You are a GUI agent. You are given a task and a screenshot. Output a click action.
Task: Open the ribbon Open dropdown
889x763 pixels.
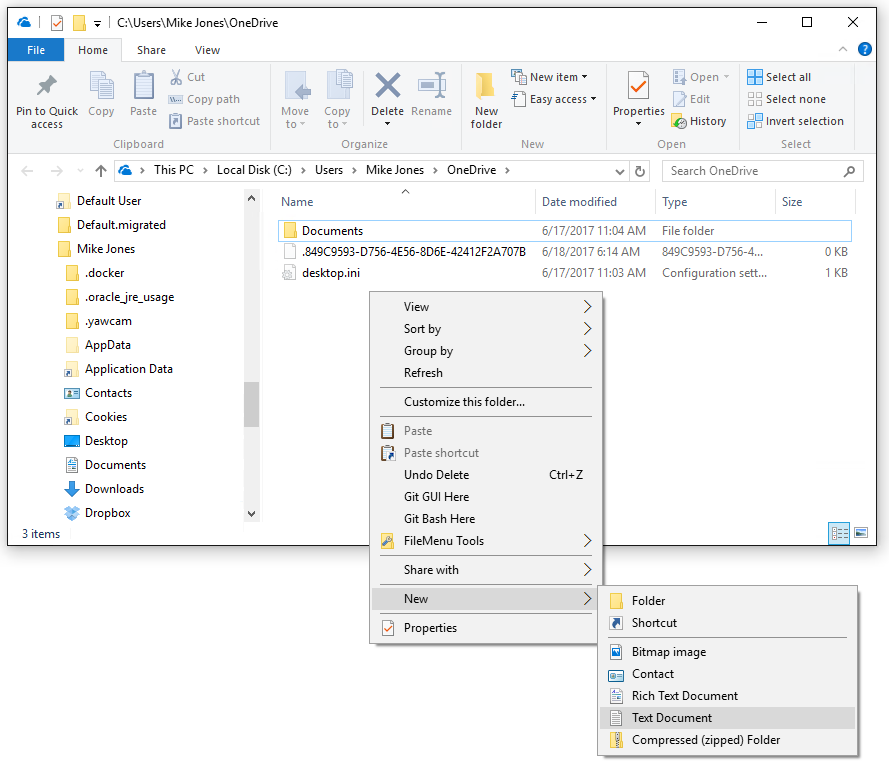pos(701,77)
